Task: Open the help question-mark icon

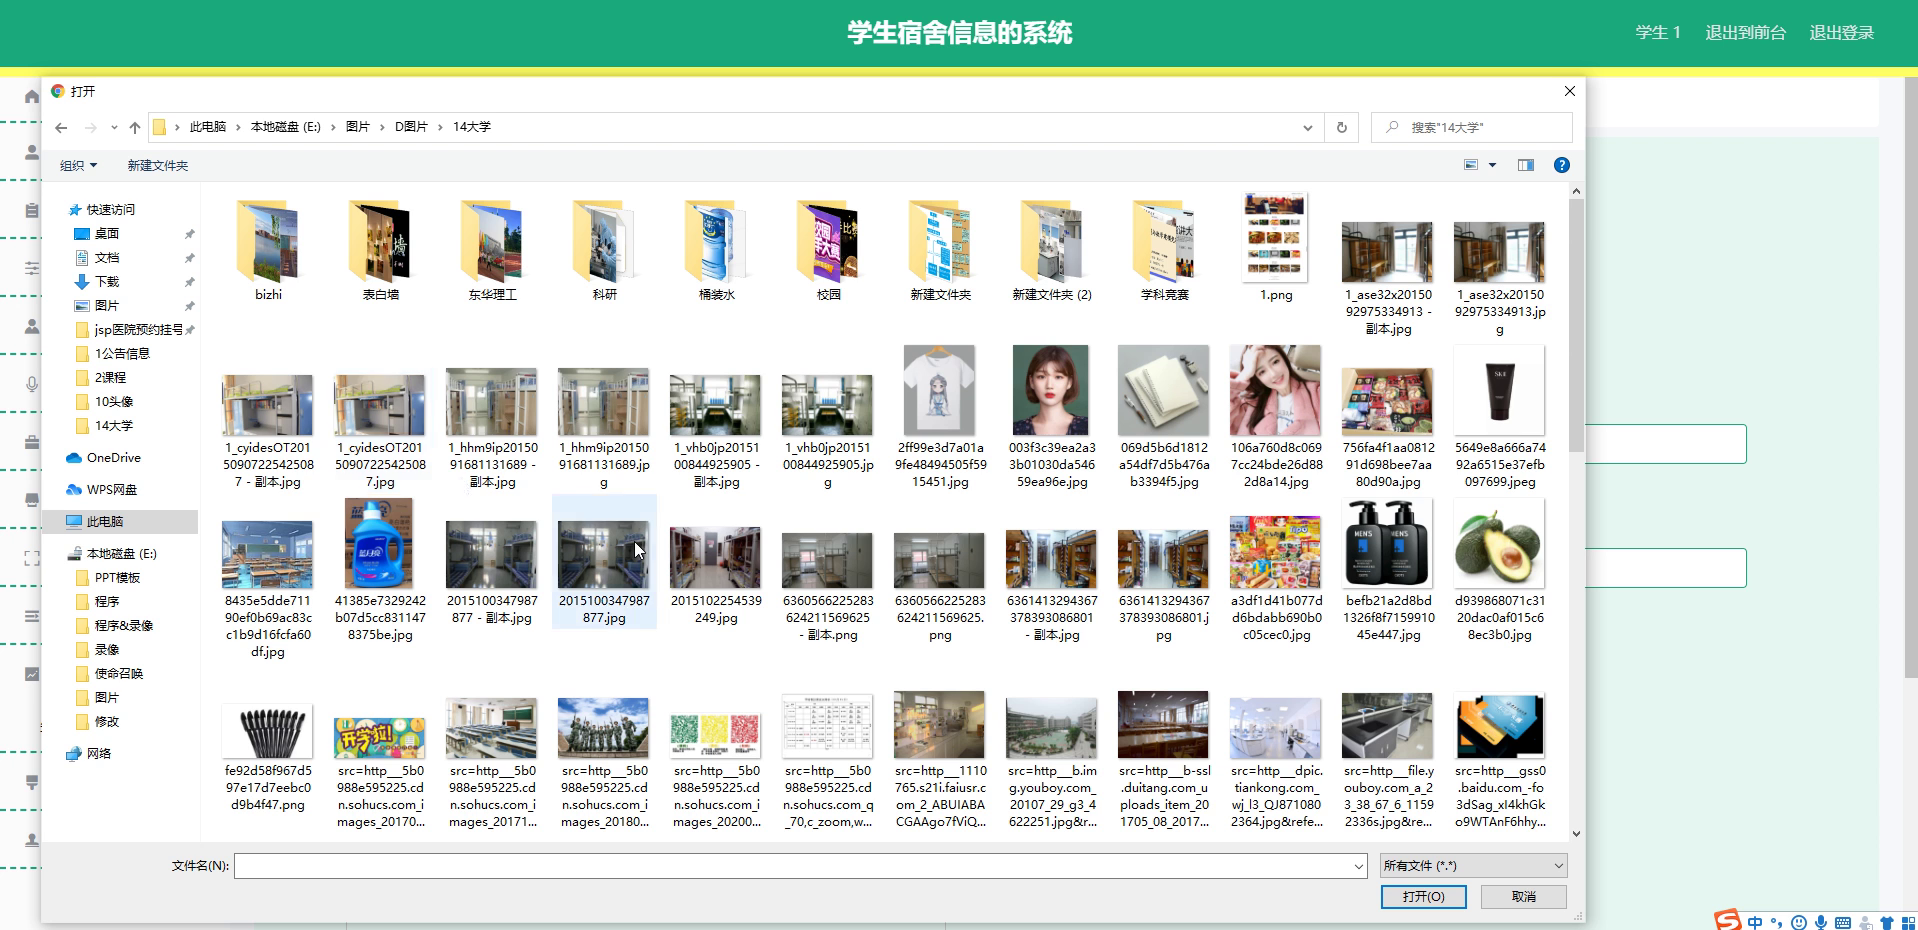Action: coord(1562,165)
